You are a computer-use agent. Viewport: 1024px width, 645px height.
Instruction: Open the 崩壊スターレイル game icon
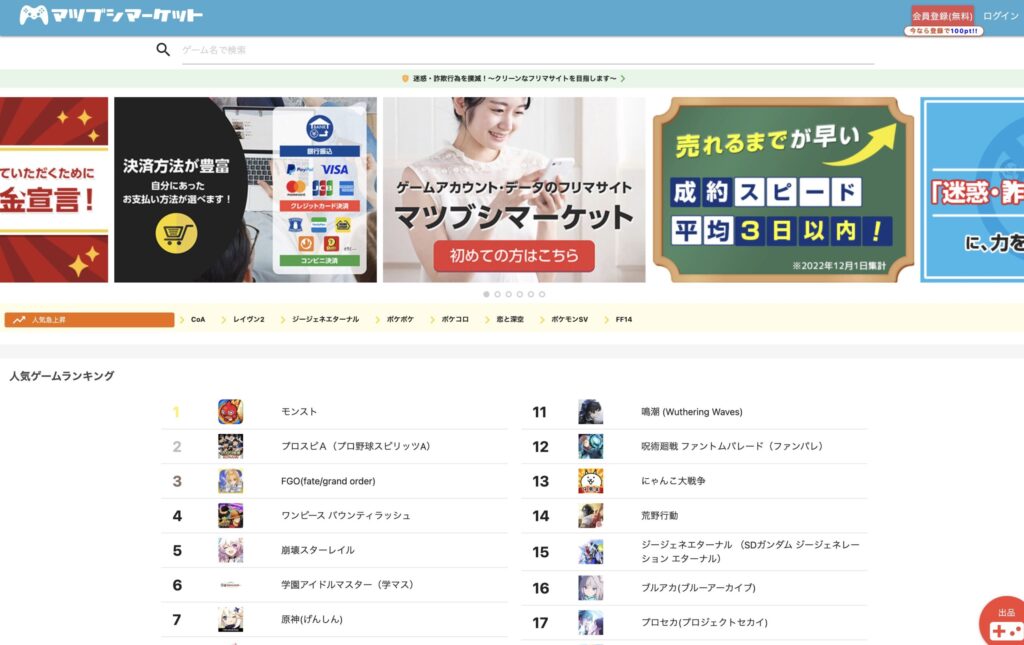(231, 550)
